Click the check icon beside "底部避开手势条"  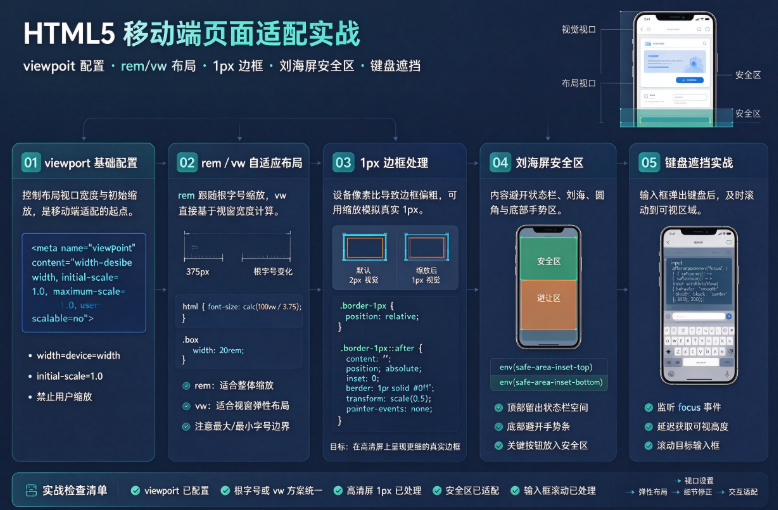pyautogui.click(x=499, y=427)
